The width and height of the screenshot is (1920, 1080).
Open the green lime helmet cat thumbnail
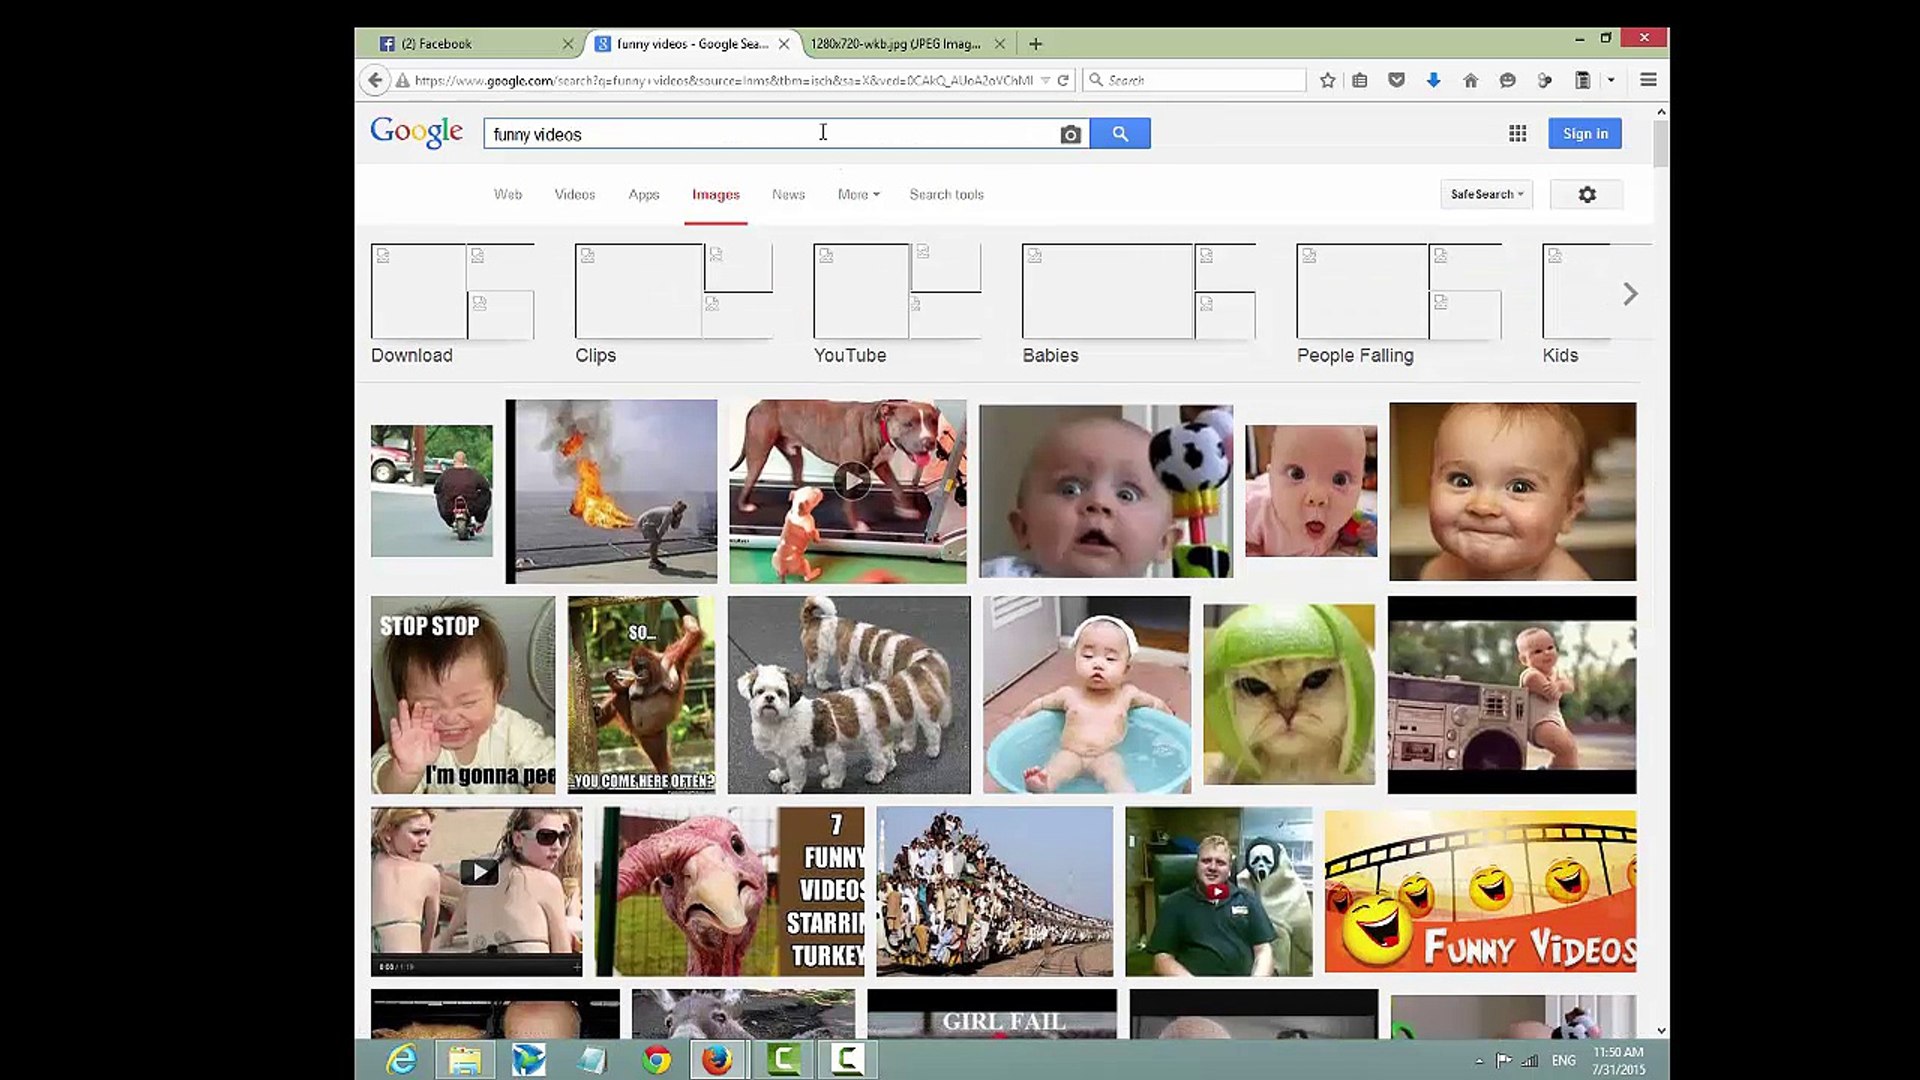pos(1288,694)
